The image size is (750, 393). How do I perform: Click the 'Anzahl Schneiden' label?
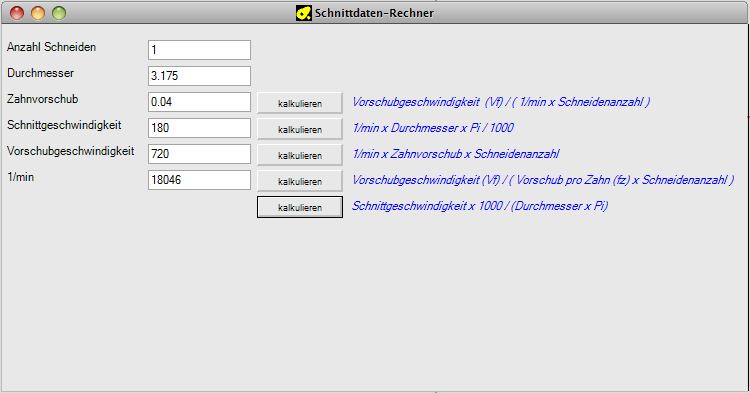52,47
